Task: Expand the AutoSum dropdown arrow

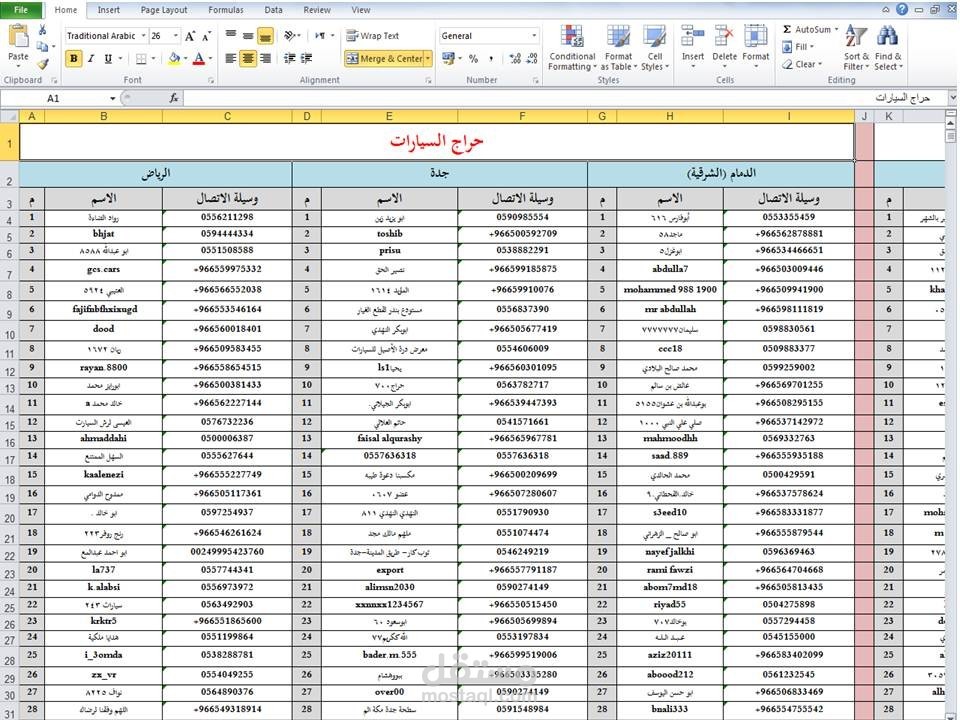Action: point(836,29)
